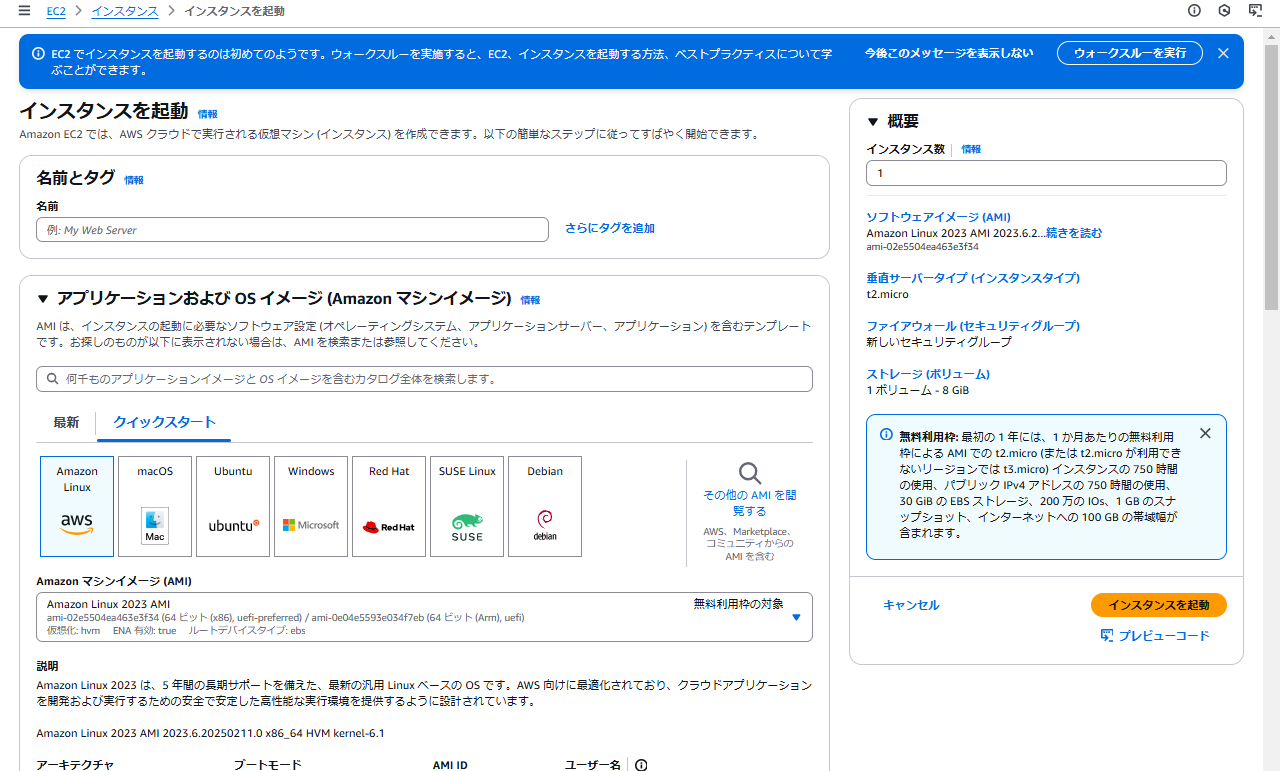Click プレビューコード link
Viewport: 1280px width, 771px height.
point(1164,636)
